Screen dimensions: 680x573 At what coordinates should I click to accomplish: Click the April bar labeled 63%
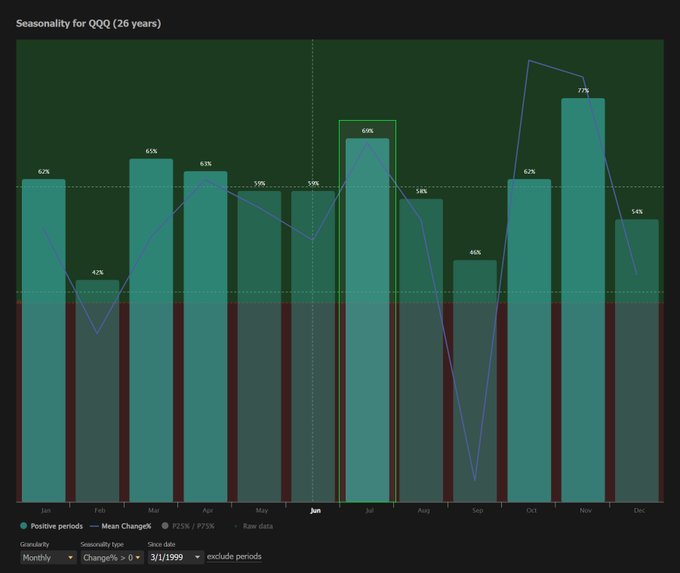[x=206, y=337]
